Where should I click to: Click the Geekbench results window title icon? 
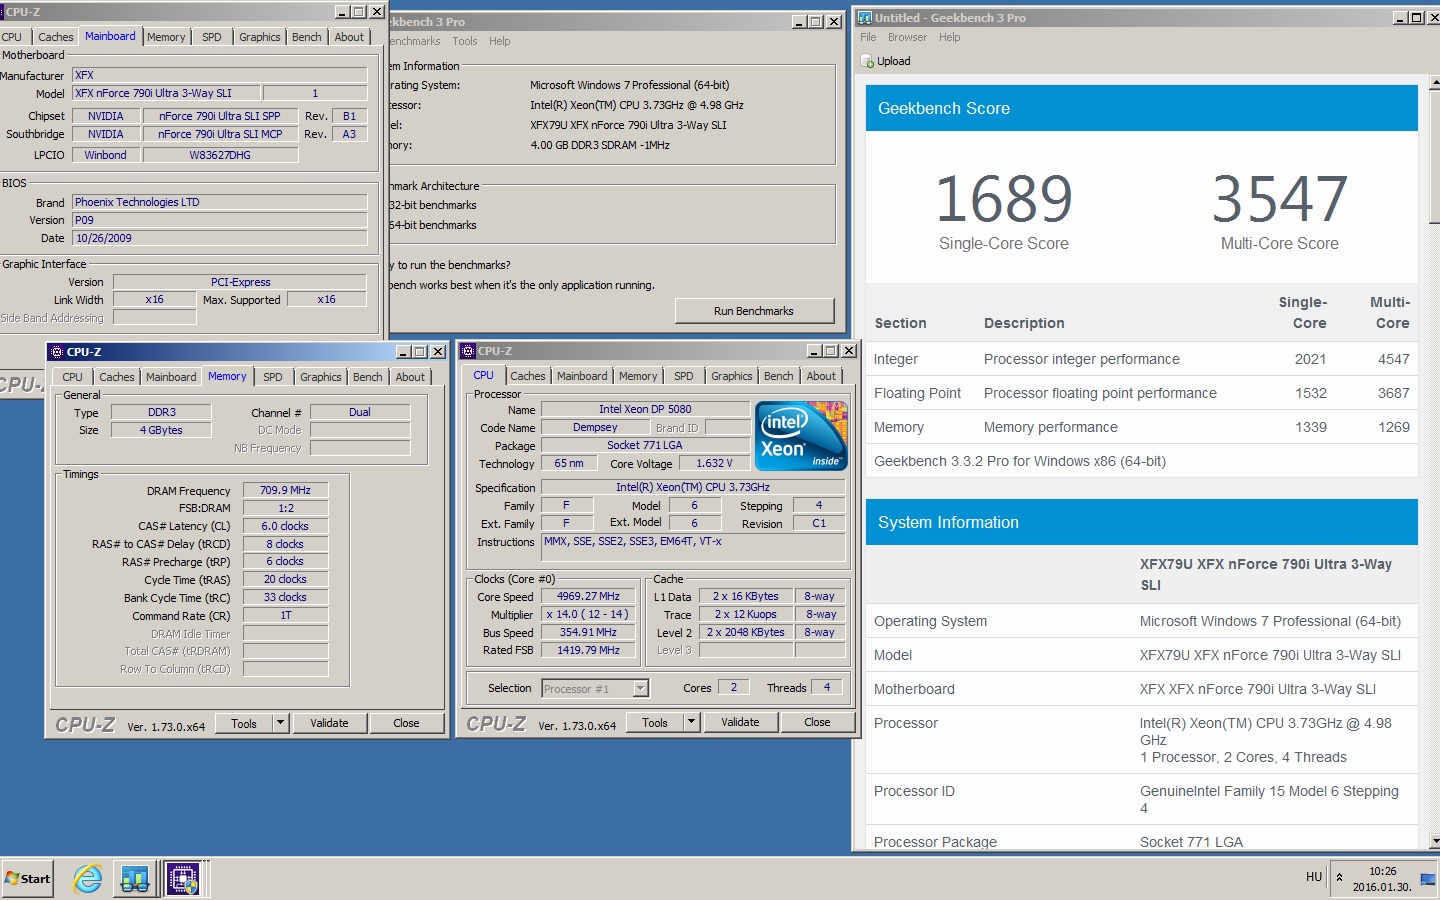[x=865, y=18]
